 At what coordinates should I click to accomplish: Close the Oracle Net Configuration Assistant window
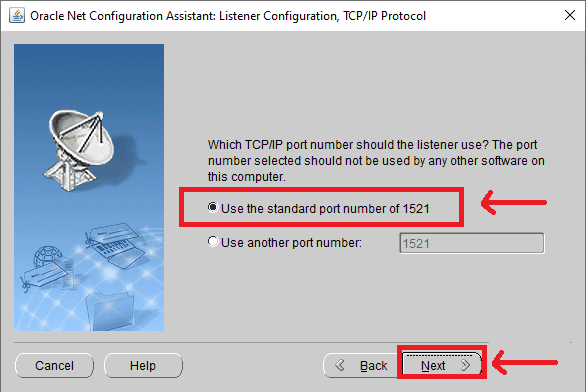(x=570, y=15)
